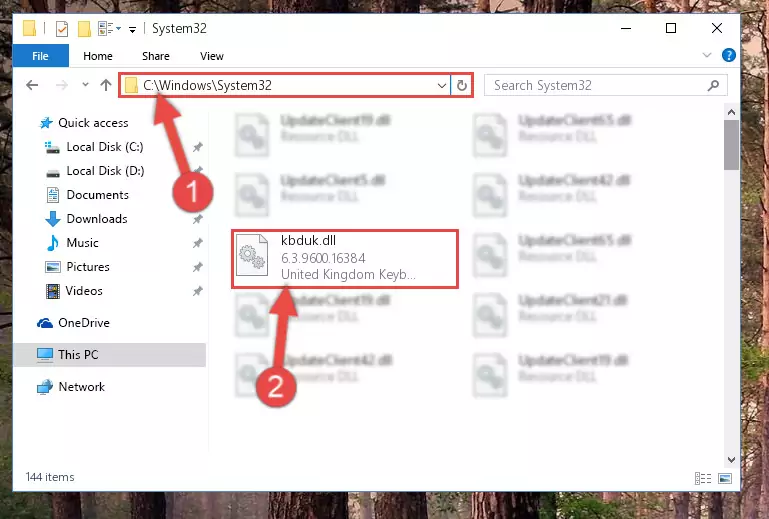769x519 pixels.
Task: Click the vertical scrollbar thumb
Action: click(x=731, y=145)
